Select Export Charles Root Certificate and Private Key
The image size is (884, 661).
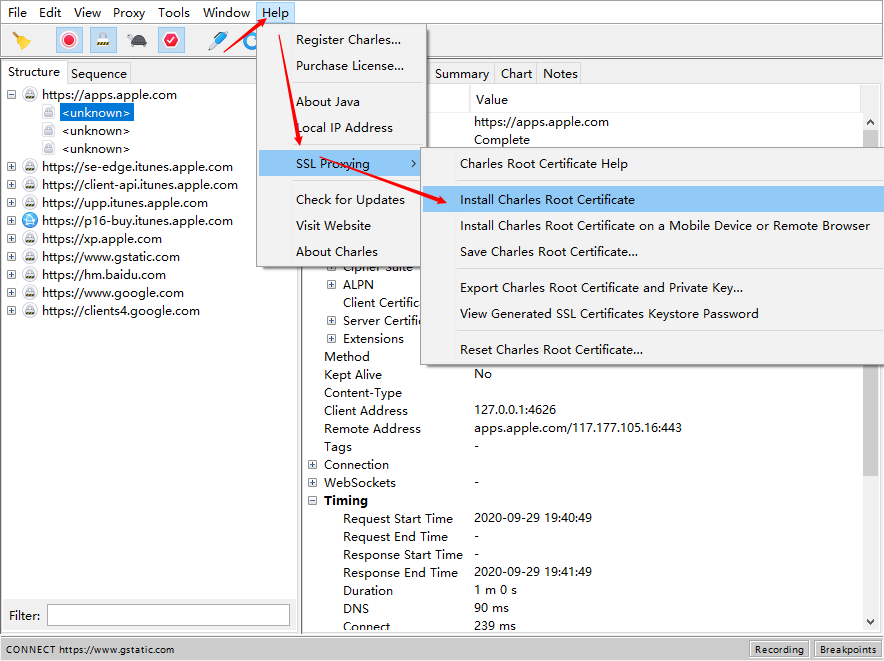point(653,288)
